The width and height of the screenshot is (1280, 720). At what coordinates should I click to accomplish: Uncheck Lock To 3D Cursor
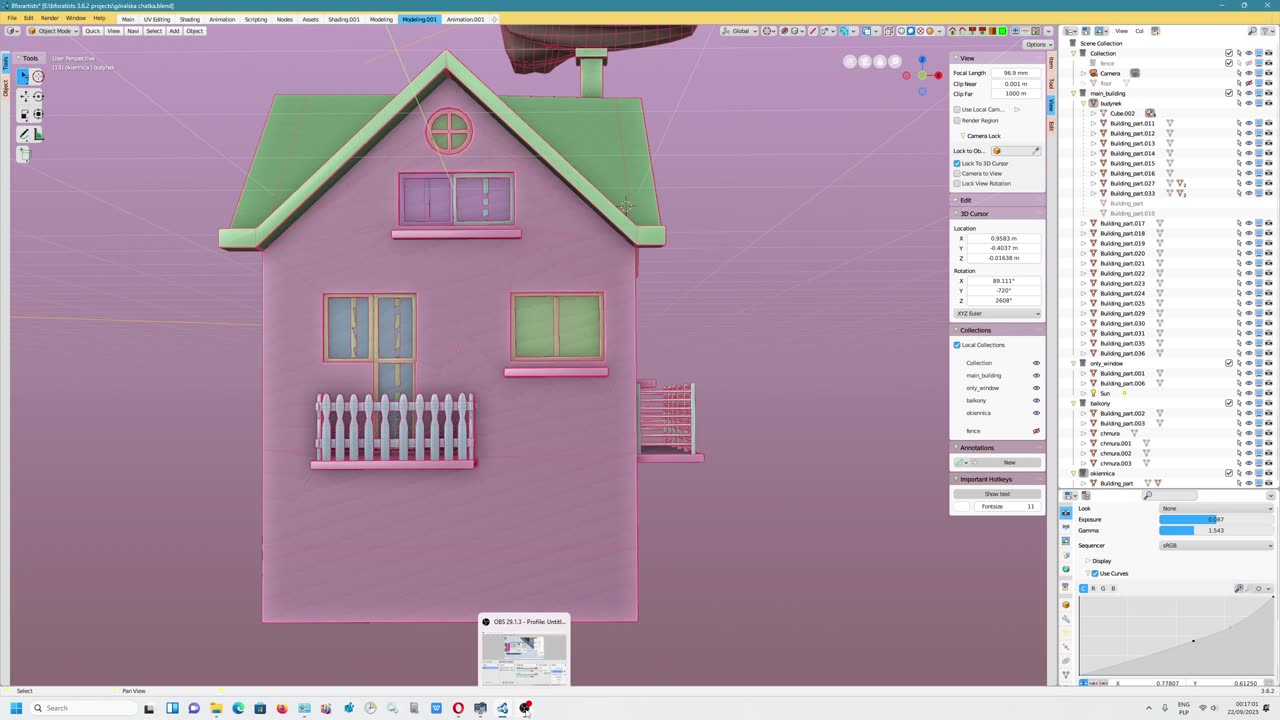coord(957,163)
